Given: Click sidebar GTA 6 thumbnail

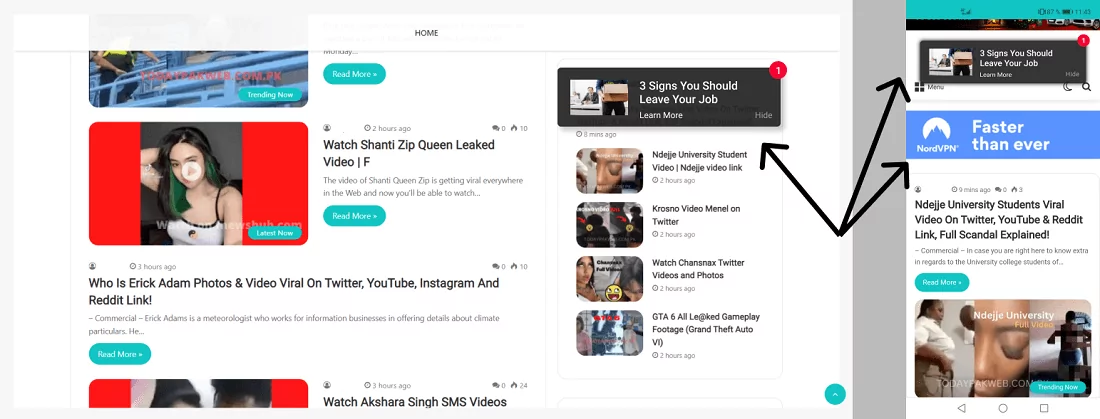Looking at the screenshot, I should (x=610, y=333).
